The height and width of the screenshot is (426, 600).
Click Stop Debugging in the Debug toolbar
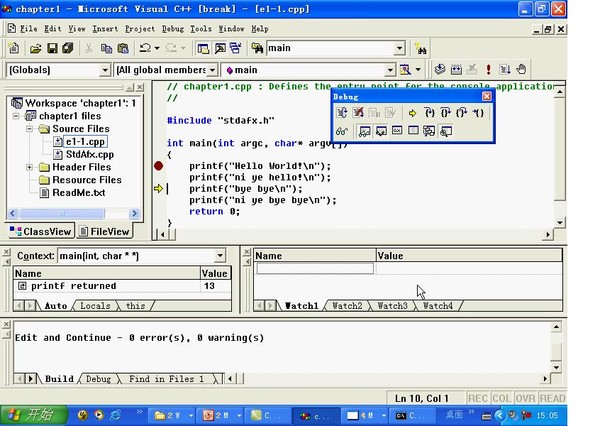point(358,113)
